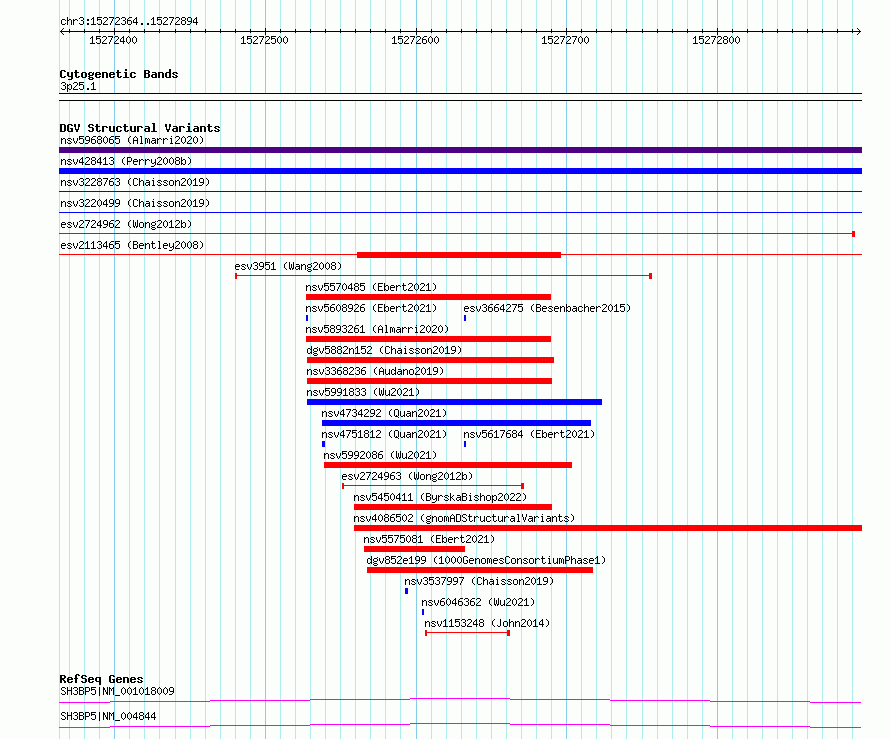Click red bar of nsv4086502 gnomAD variant
This screenshot has width=890, height=739.
[x=608, y=528]
